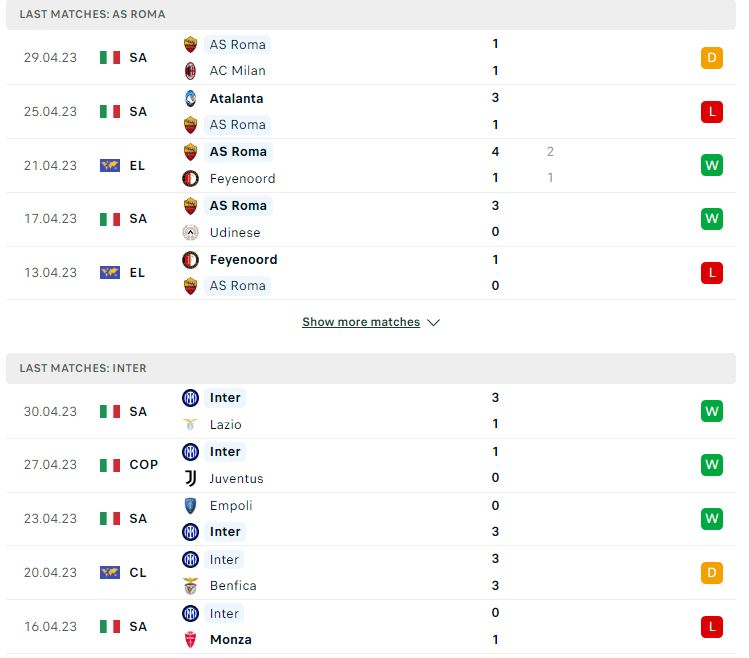Click the Atalanta club crest icon
The height and width of the screenshot is (658, 749).
pyautogui.click(x=190, y=98)
